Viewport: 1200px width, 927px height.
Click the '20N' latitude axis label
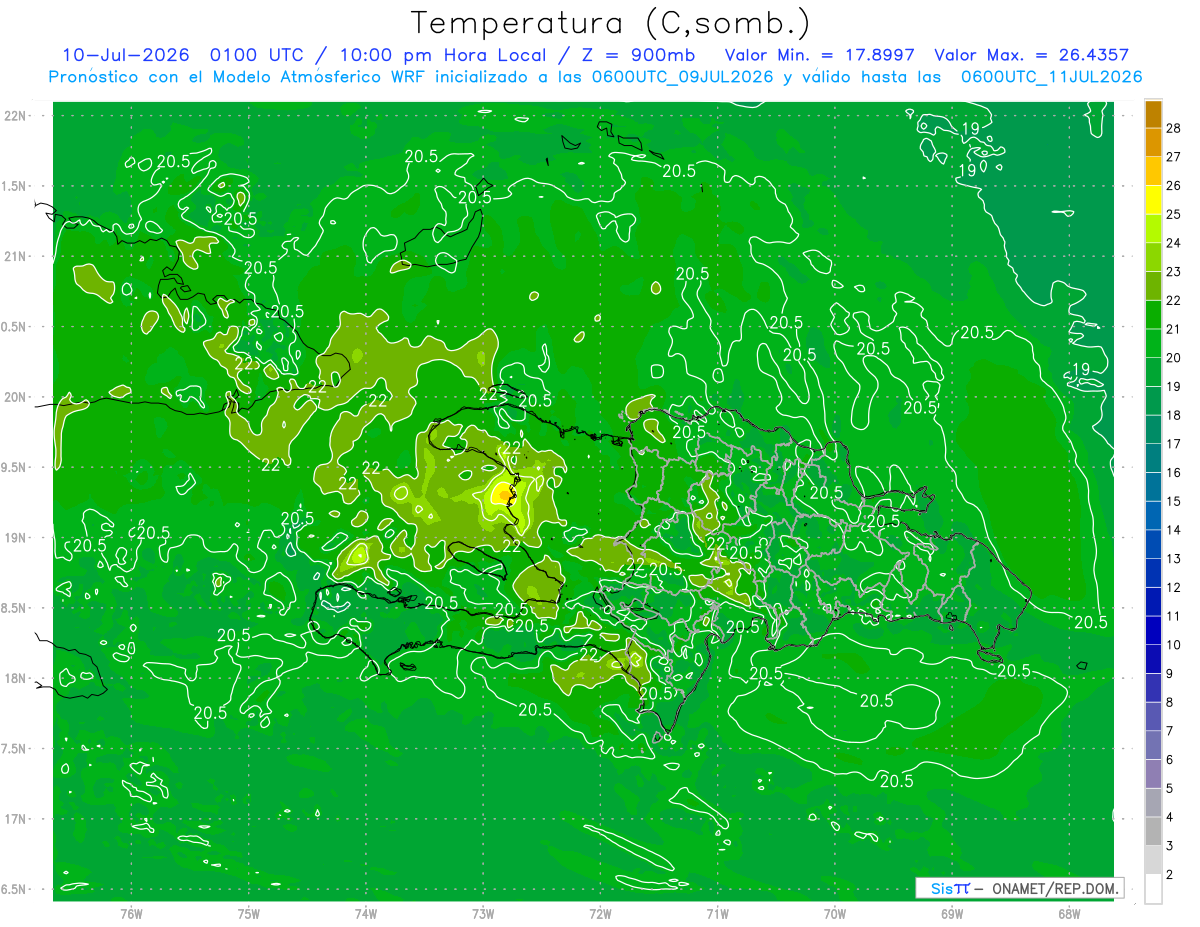[15, 398]
